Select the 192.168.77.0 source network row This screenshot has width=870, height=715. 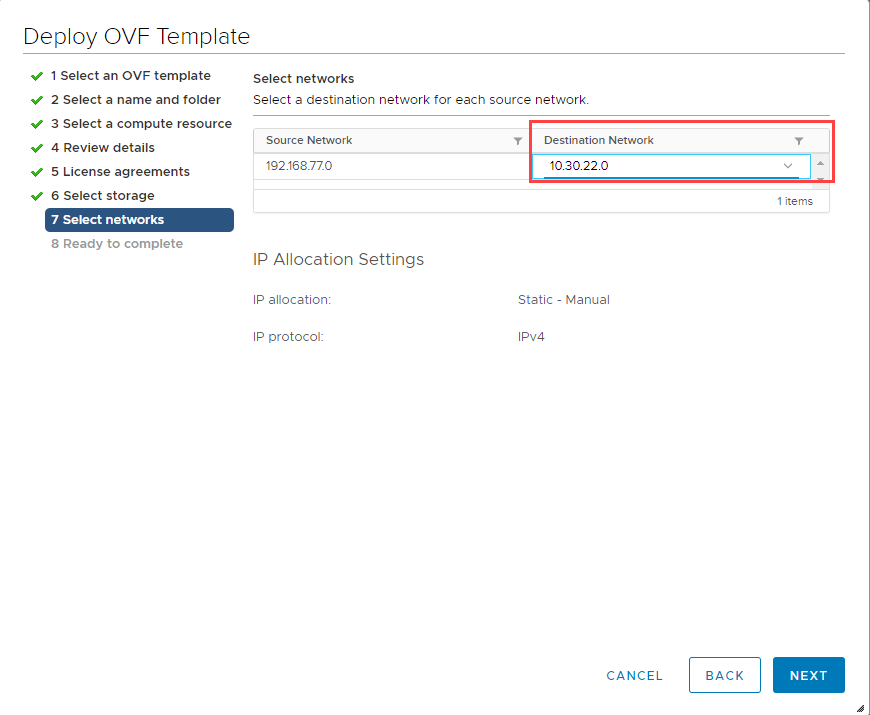(300, 166)
